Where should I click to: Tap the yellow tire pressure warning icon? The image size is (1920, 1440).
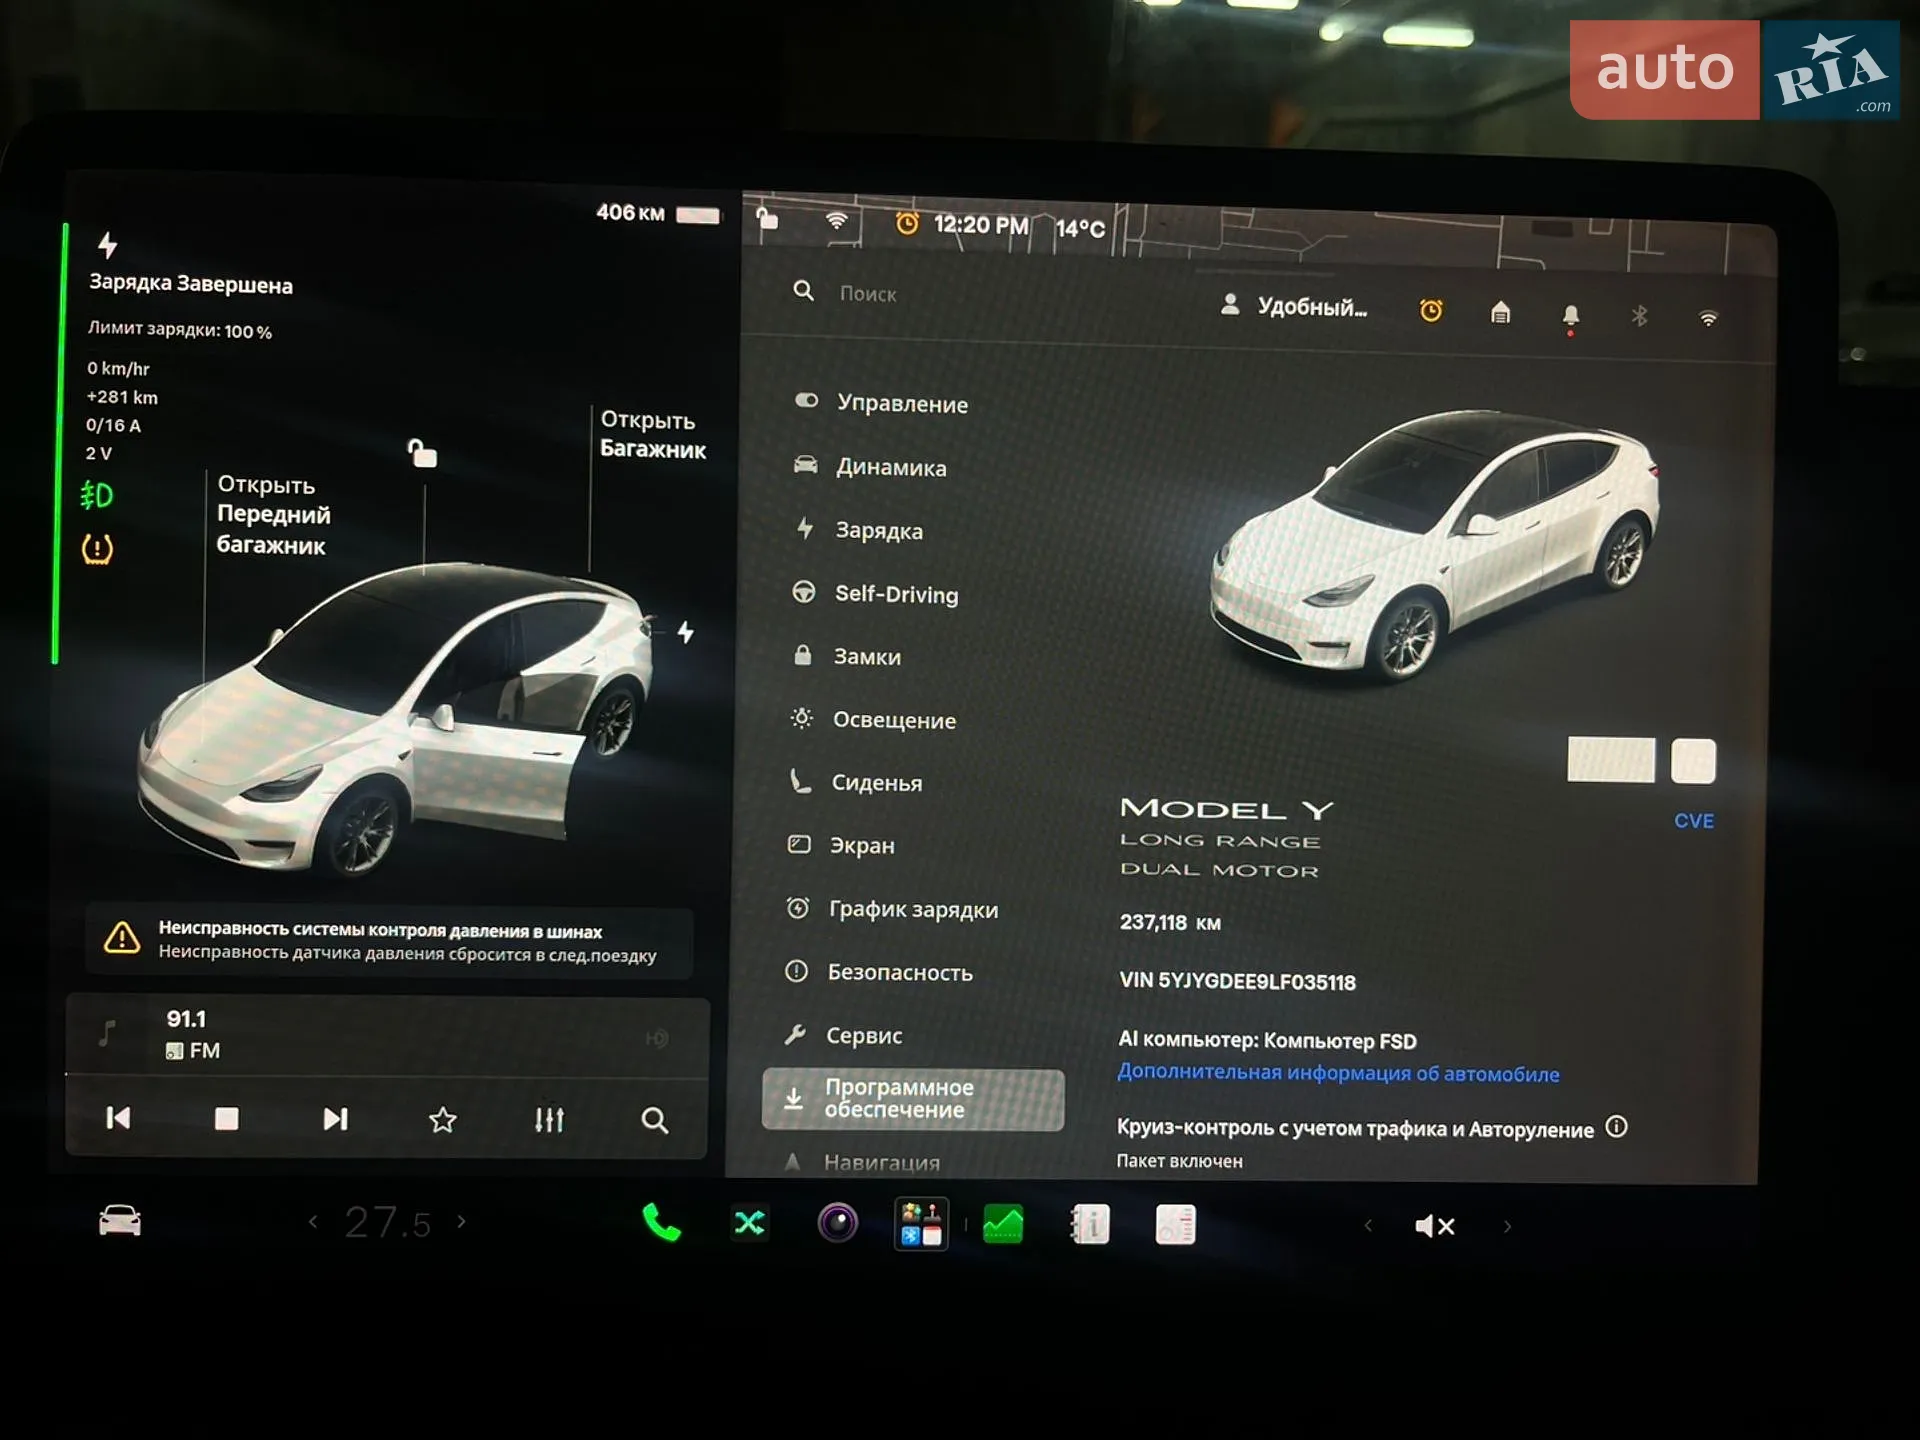(97, 548)
